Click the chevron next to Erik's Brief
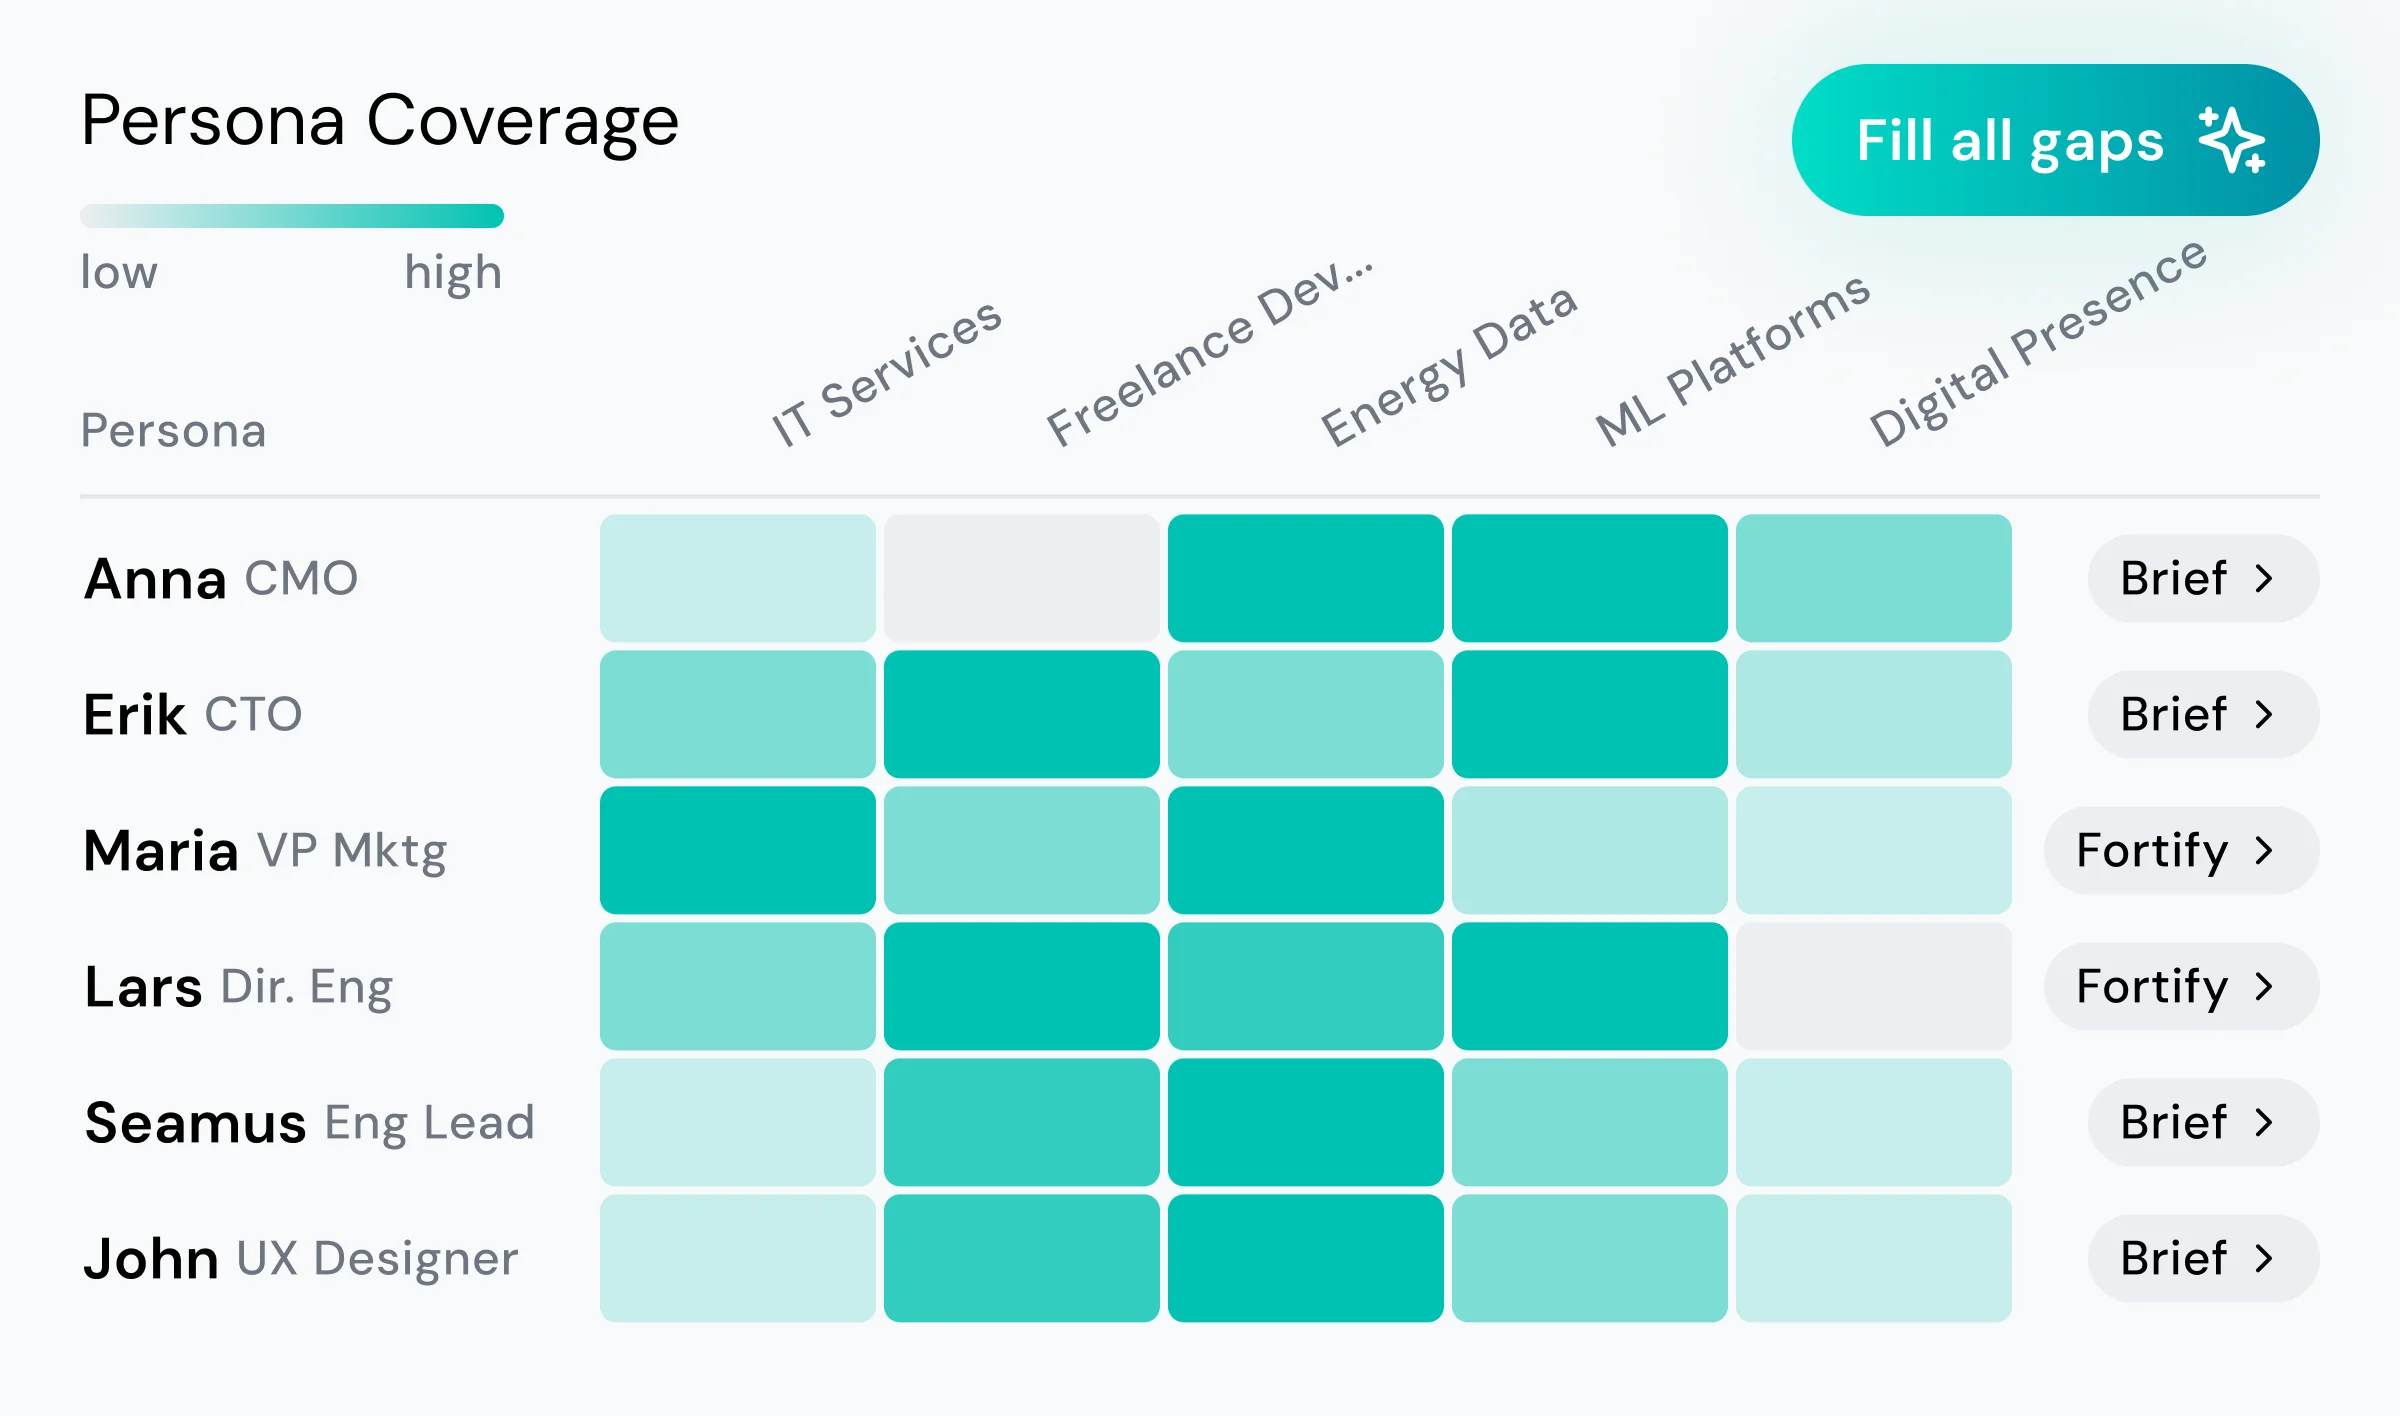 (2265, 714)
